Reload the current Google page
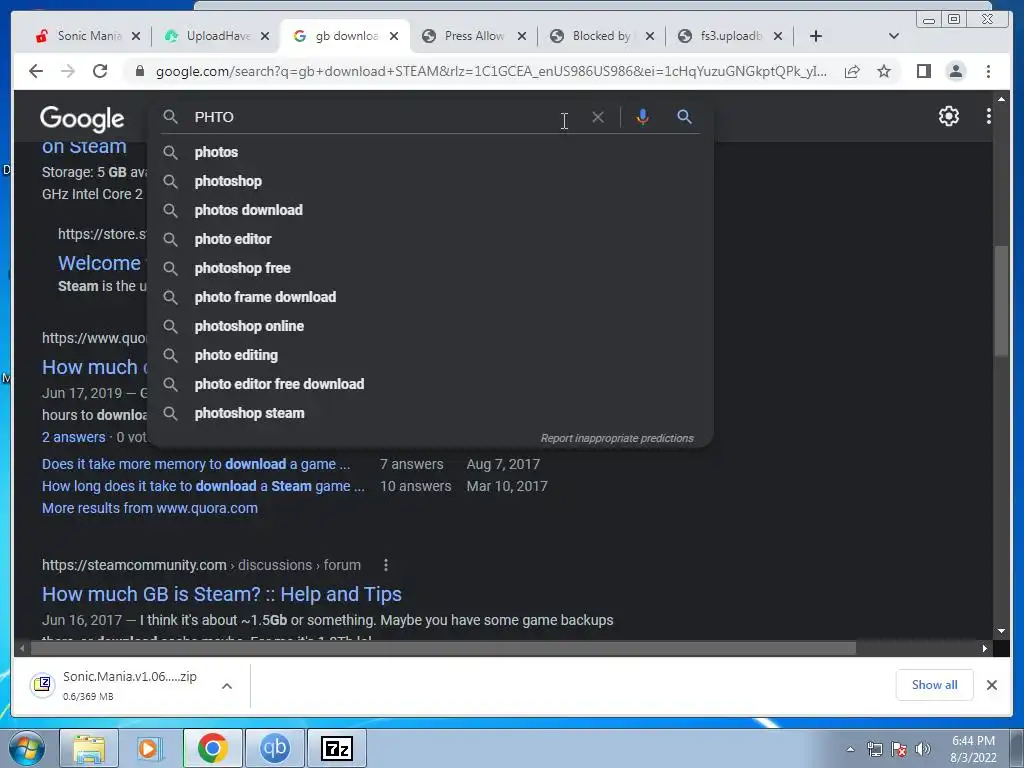Image resolution: width=1024 pixels, height=768 pixels. (x=100, y=71)
